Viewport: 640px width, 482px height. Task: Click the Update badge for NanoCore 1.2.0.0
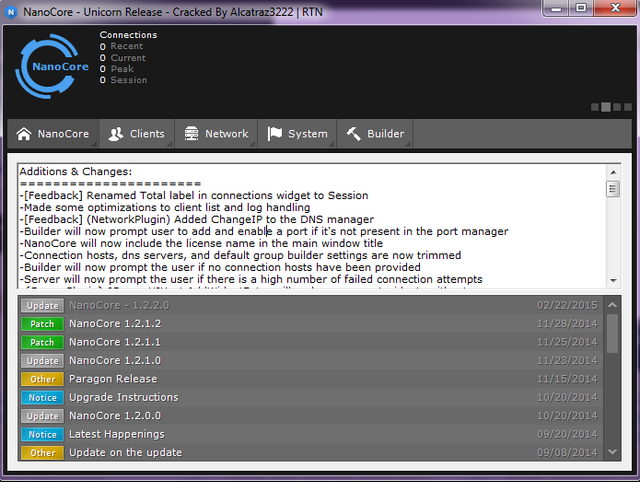pyautogui.click(x=42, y=416)
